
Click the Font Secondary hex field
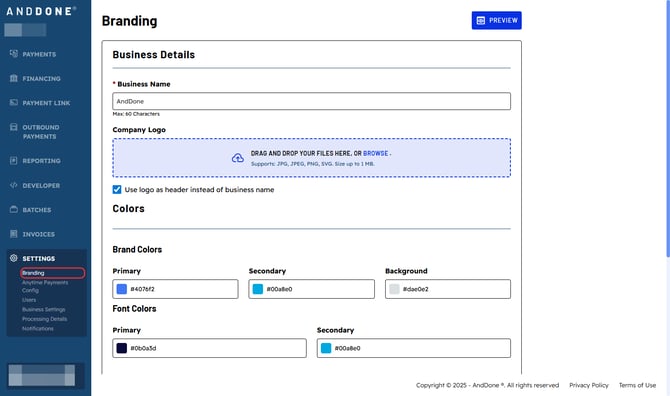tap(414, 348)
